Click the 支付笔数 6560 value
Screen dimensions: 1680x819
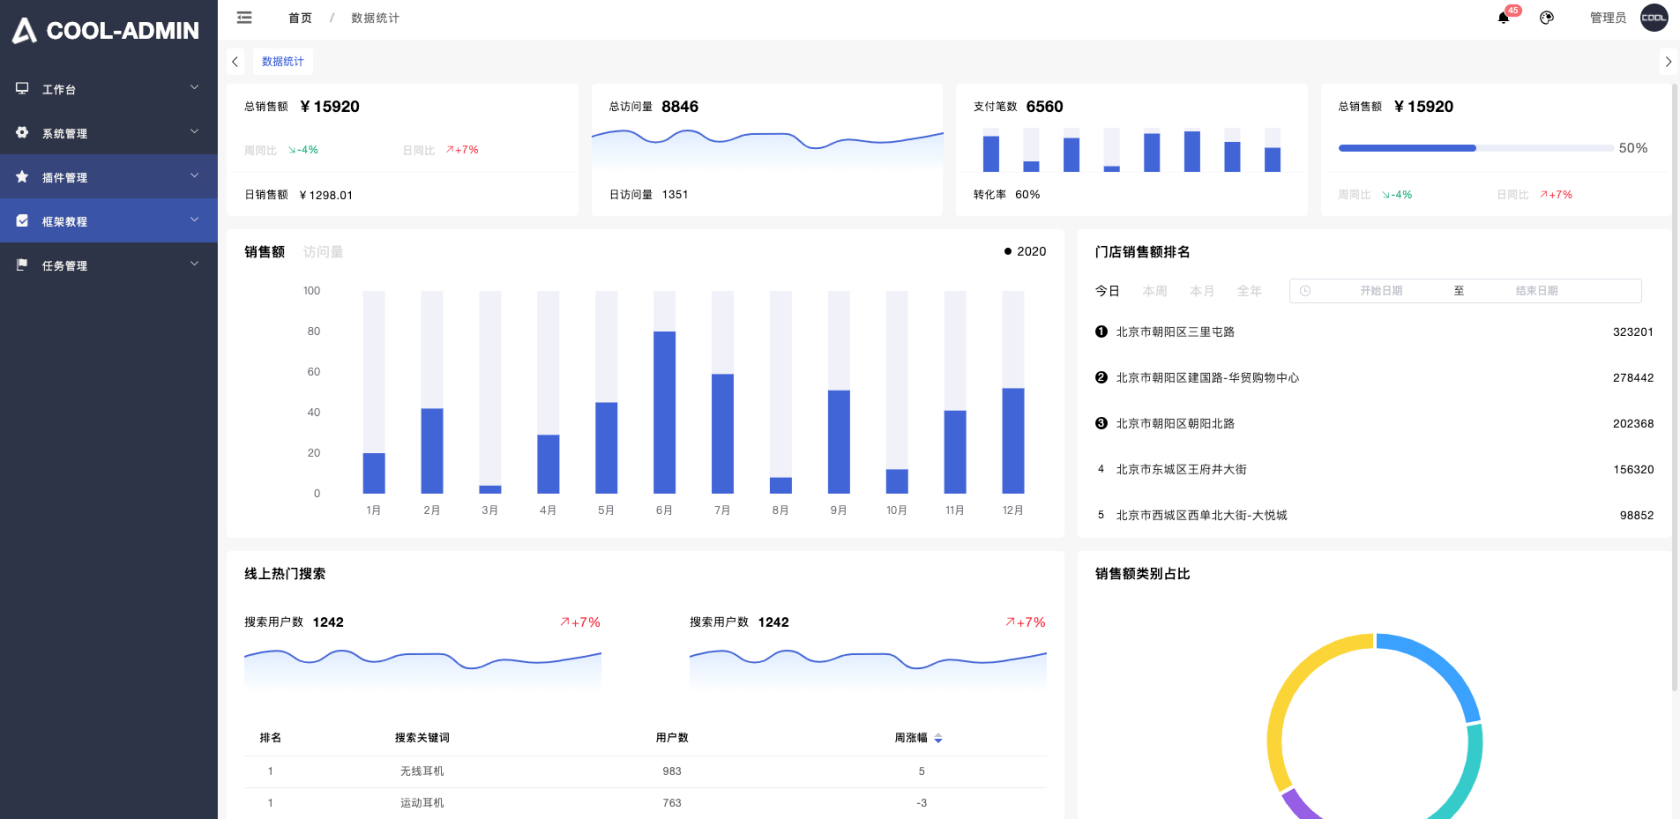[1044, 107]
